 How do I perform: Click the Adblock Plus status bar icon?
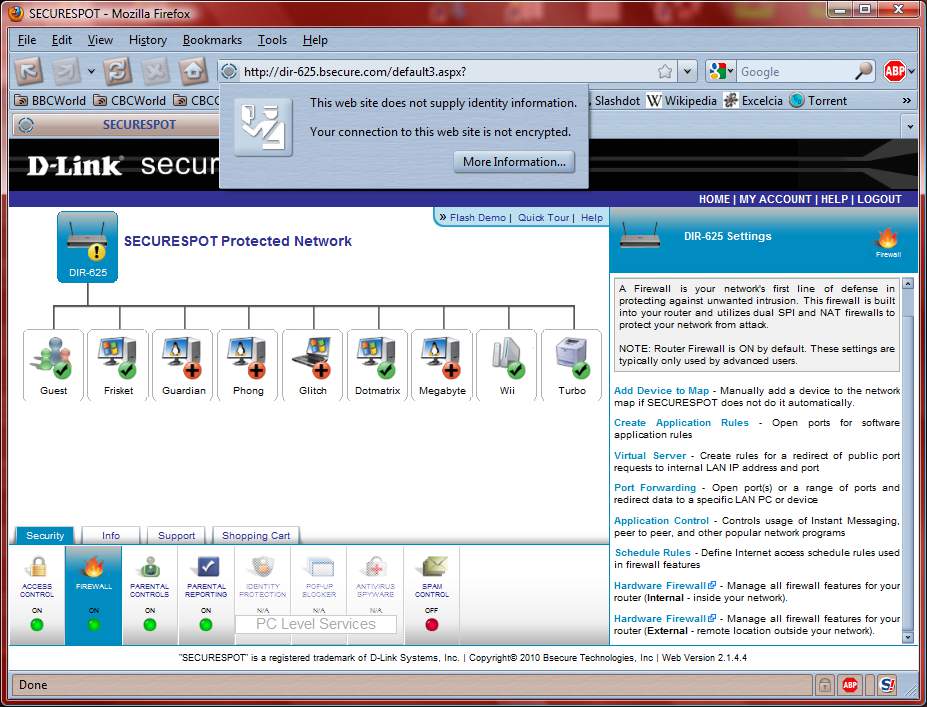click(850, 685)
